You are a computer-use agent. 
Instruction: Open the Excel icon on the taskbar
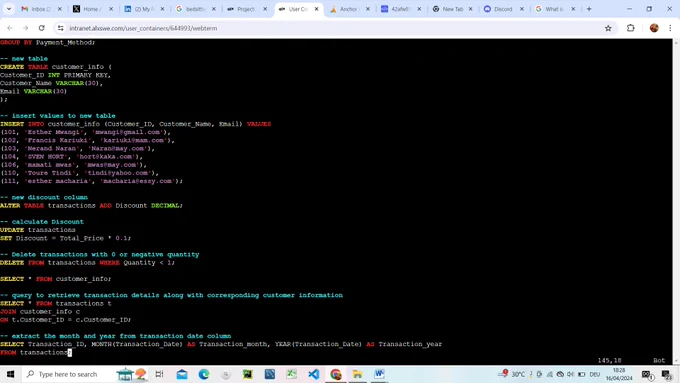coord(291,374)
